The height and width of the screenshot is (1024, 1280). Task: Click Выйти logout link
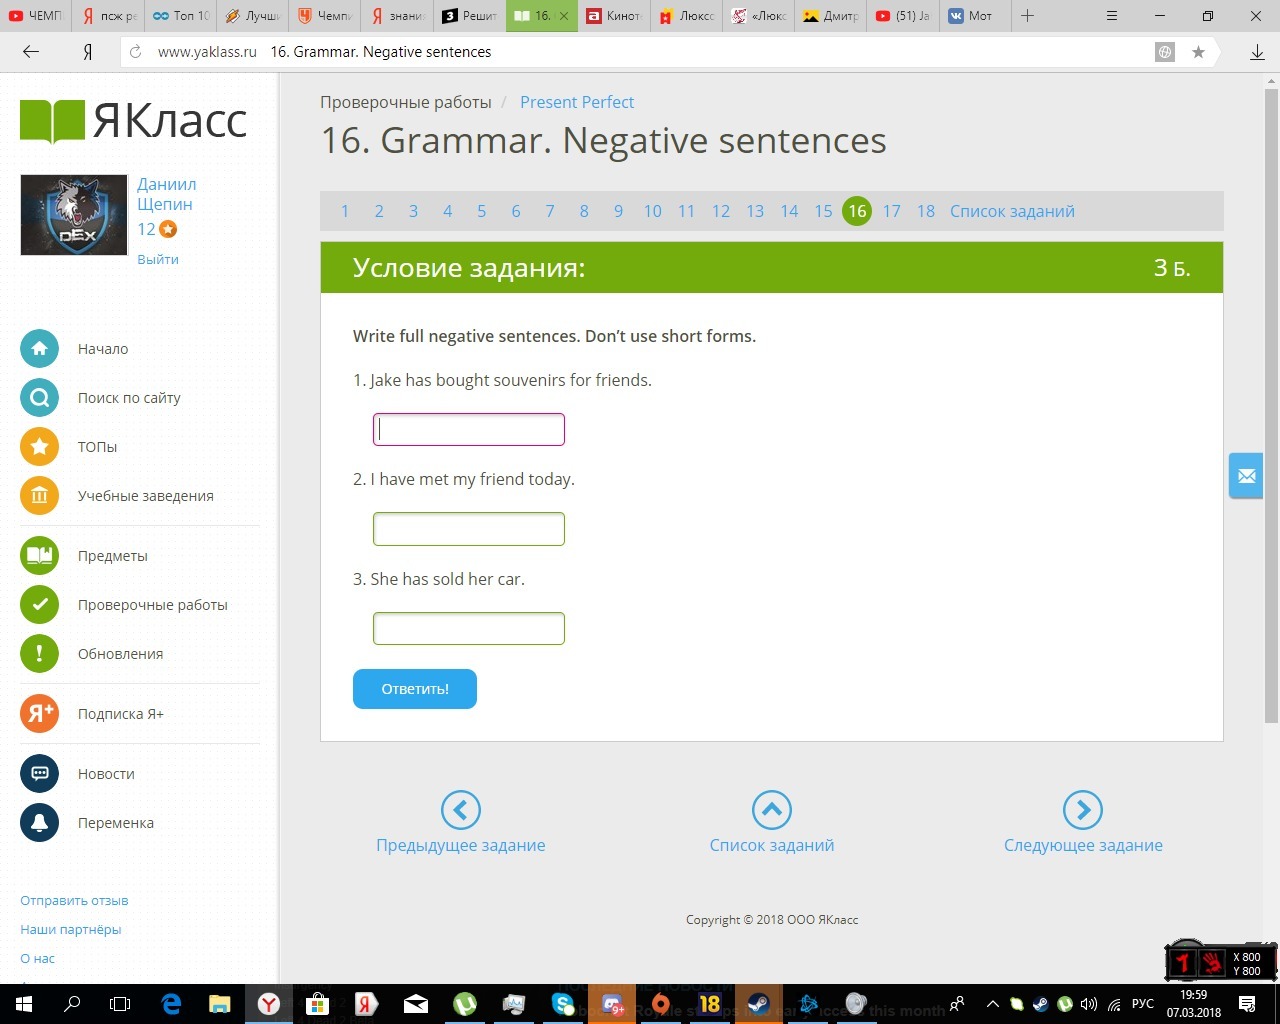tap(158, 259)
